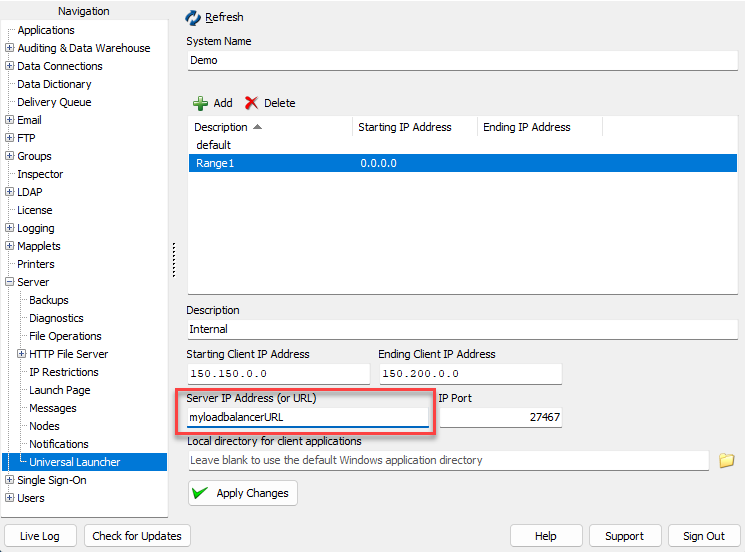
Task: Click the Server IP Address (or URL) field
Action: tap(308, 417)
